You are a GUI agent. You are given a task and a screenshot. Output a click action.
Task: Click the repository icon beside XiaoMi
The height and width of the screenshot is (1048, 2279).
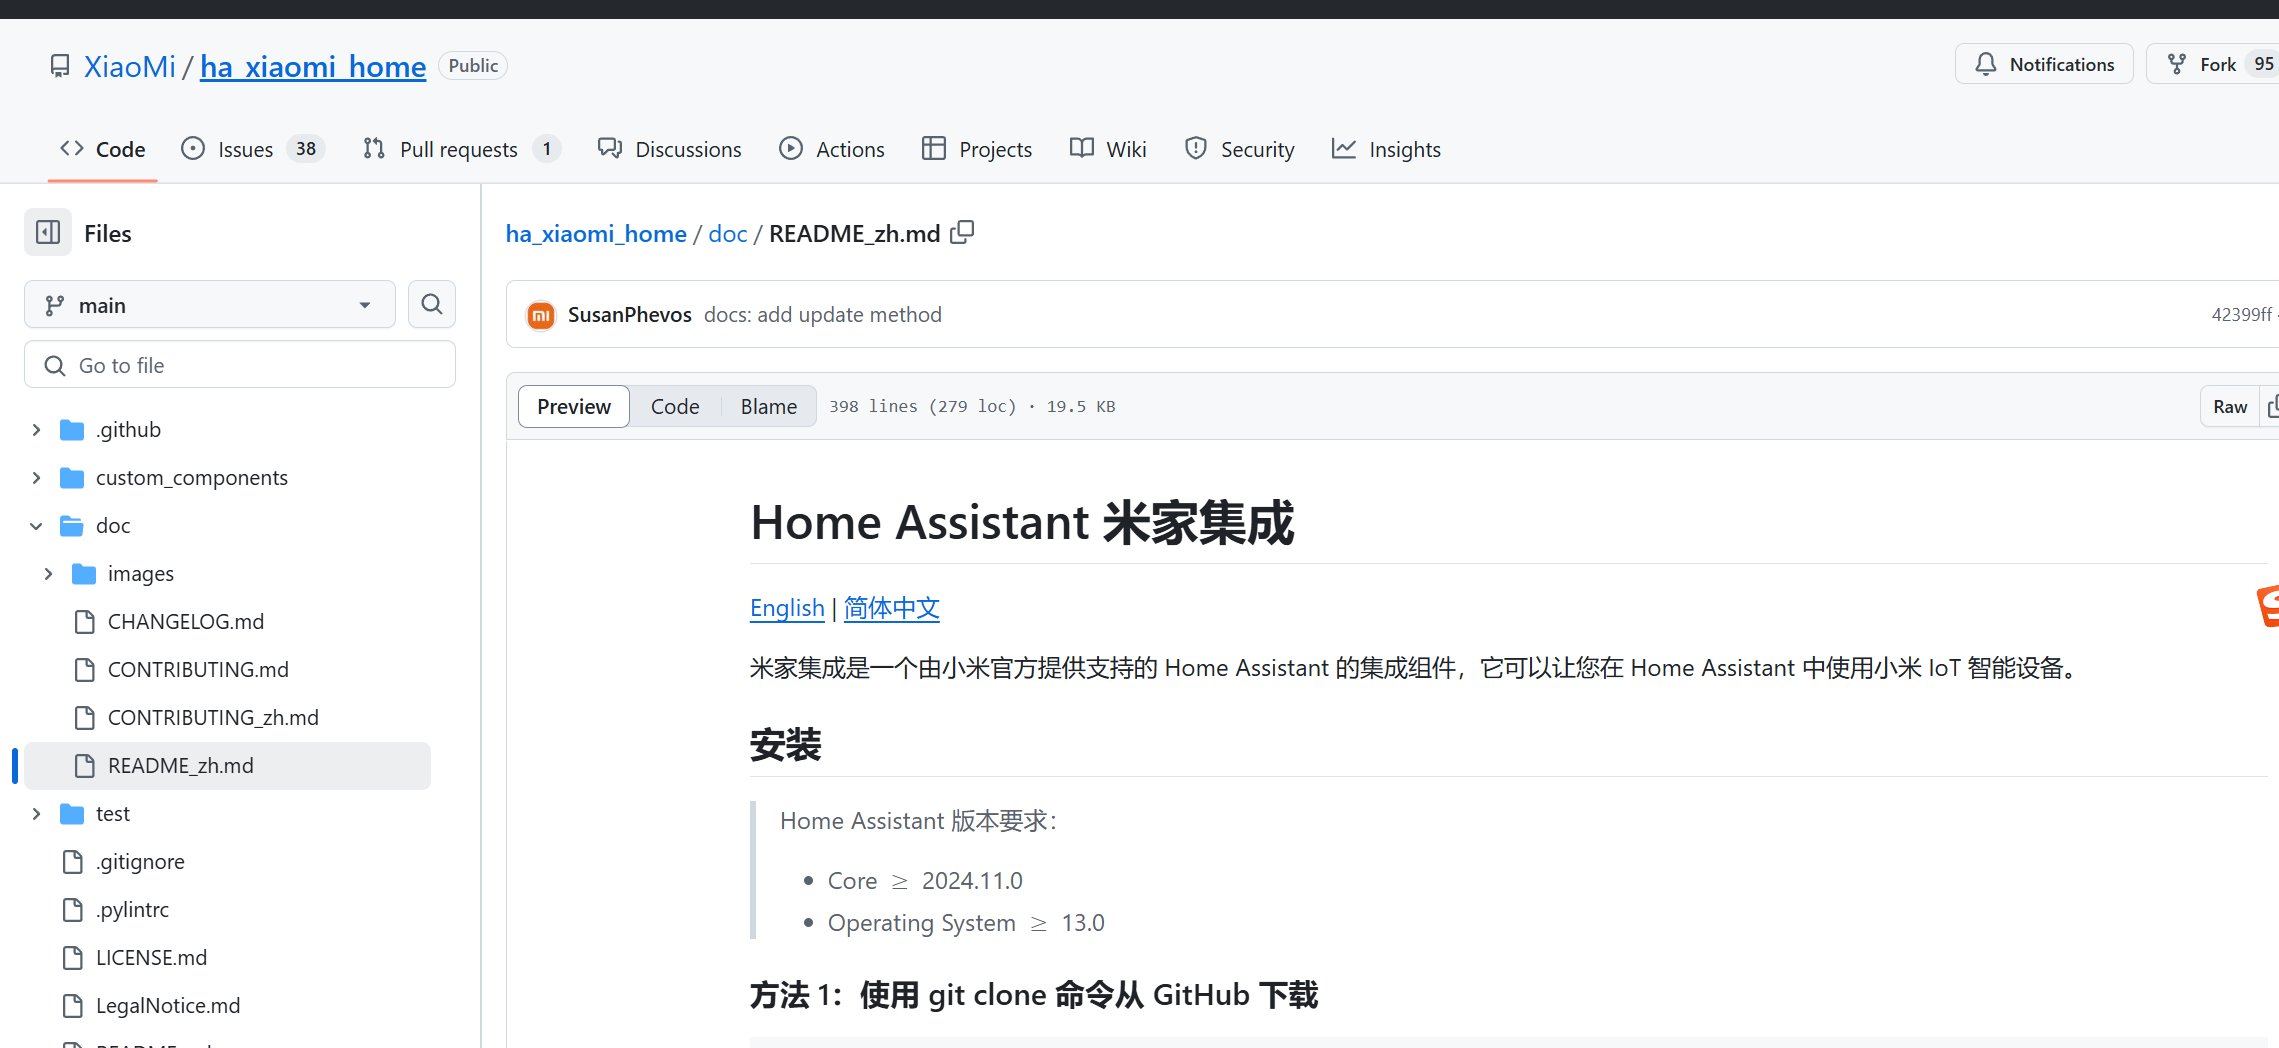coord(60,66)
